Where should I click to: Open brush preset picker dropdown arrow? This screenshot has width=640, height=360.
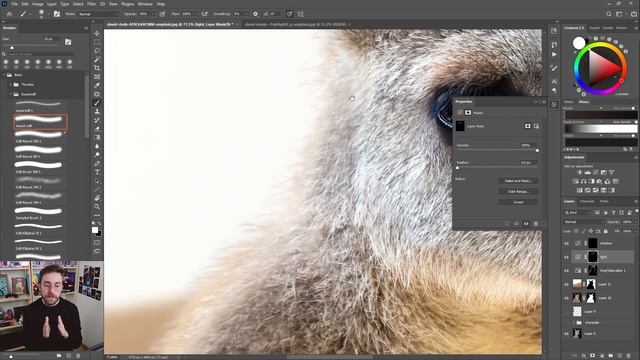click(48, 14)
